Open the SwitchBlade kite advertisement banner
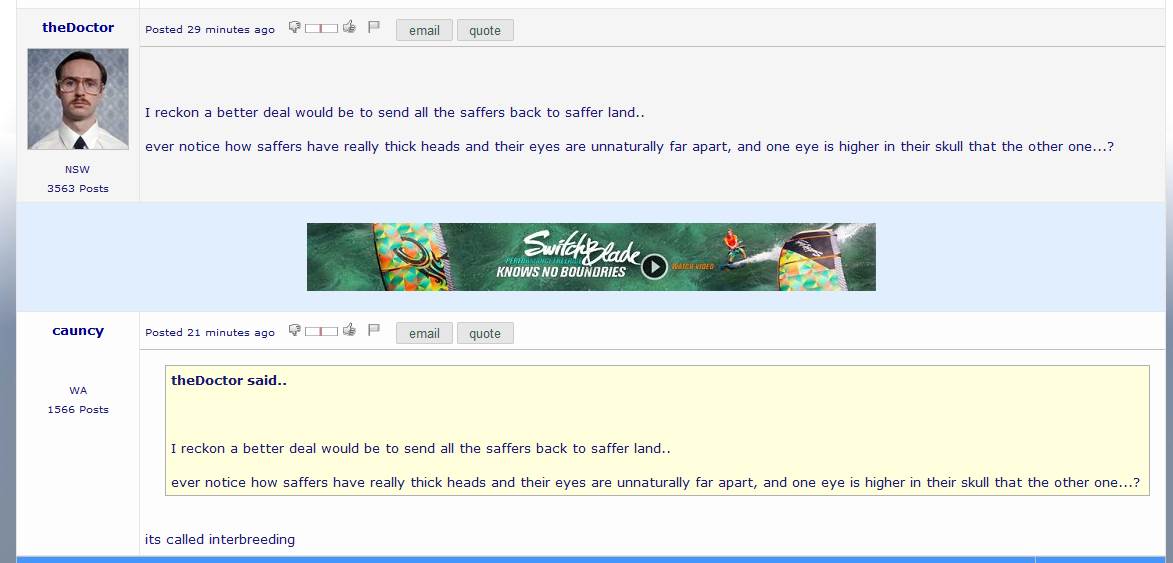Screen dimensions: 1173x563 pos(591,256)
